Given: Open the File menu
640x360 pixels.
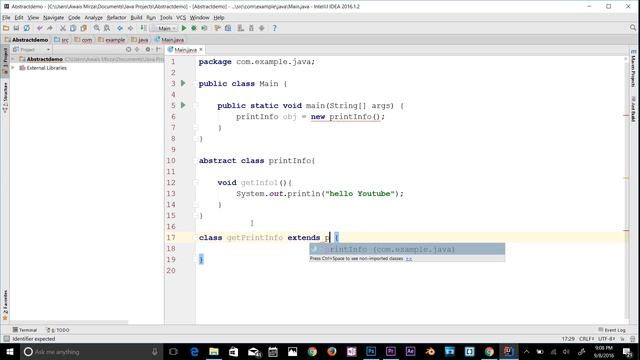Looking at the screenshot, I should 6,18.
